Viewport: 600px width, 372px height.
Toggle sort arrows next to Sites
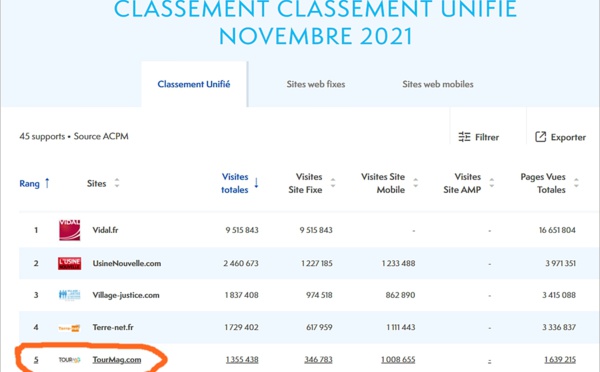117,183
